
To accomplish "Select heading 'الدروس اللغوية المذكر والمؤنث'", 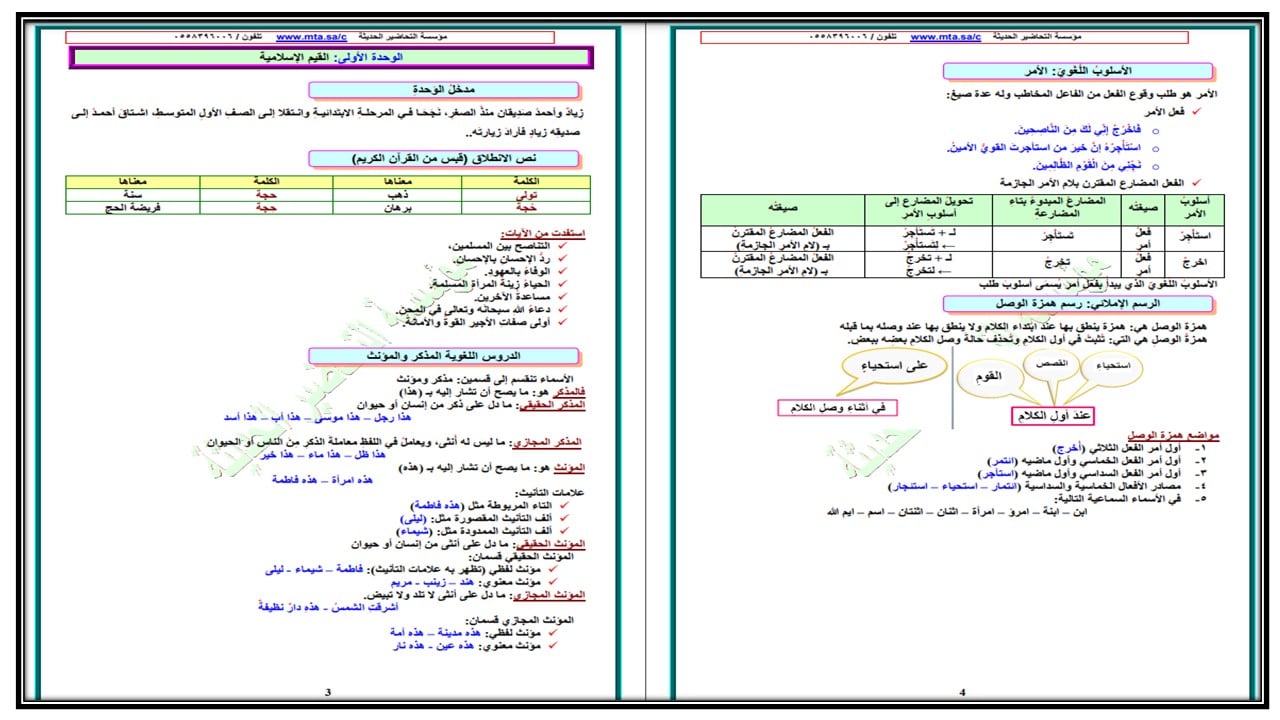I will [x=445, y=356].
